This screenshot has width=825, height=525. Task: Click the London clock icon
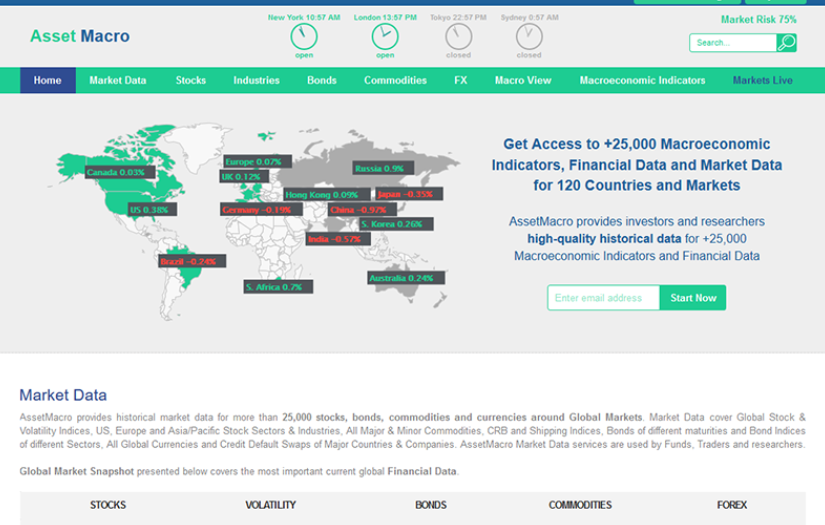tap(385, 37)
